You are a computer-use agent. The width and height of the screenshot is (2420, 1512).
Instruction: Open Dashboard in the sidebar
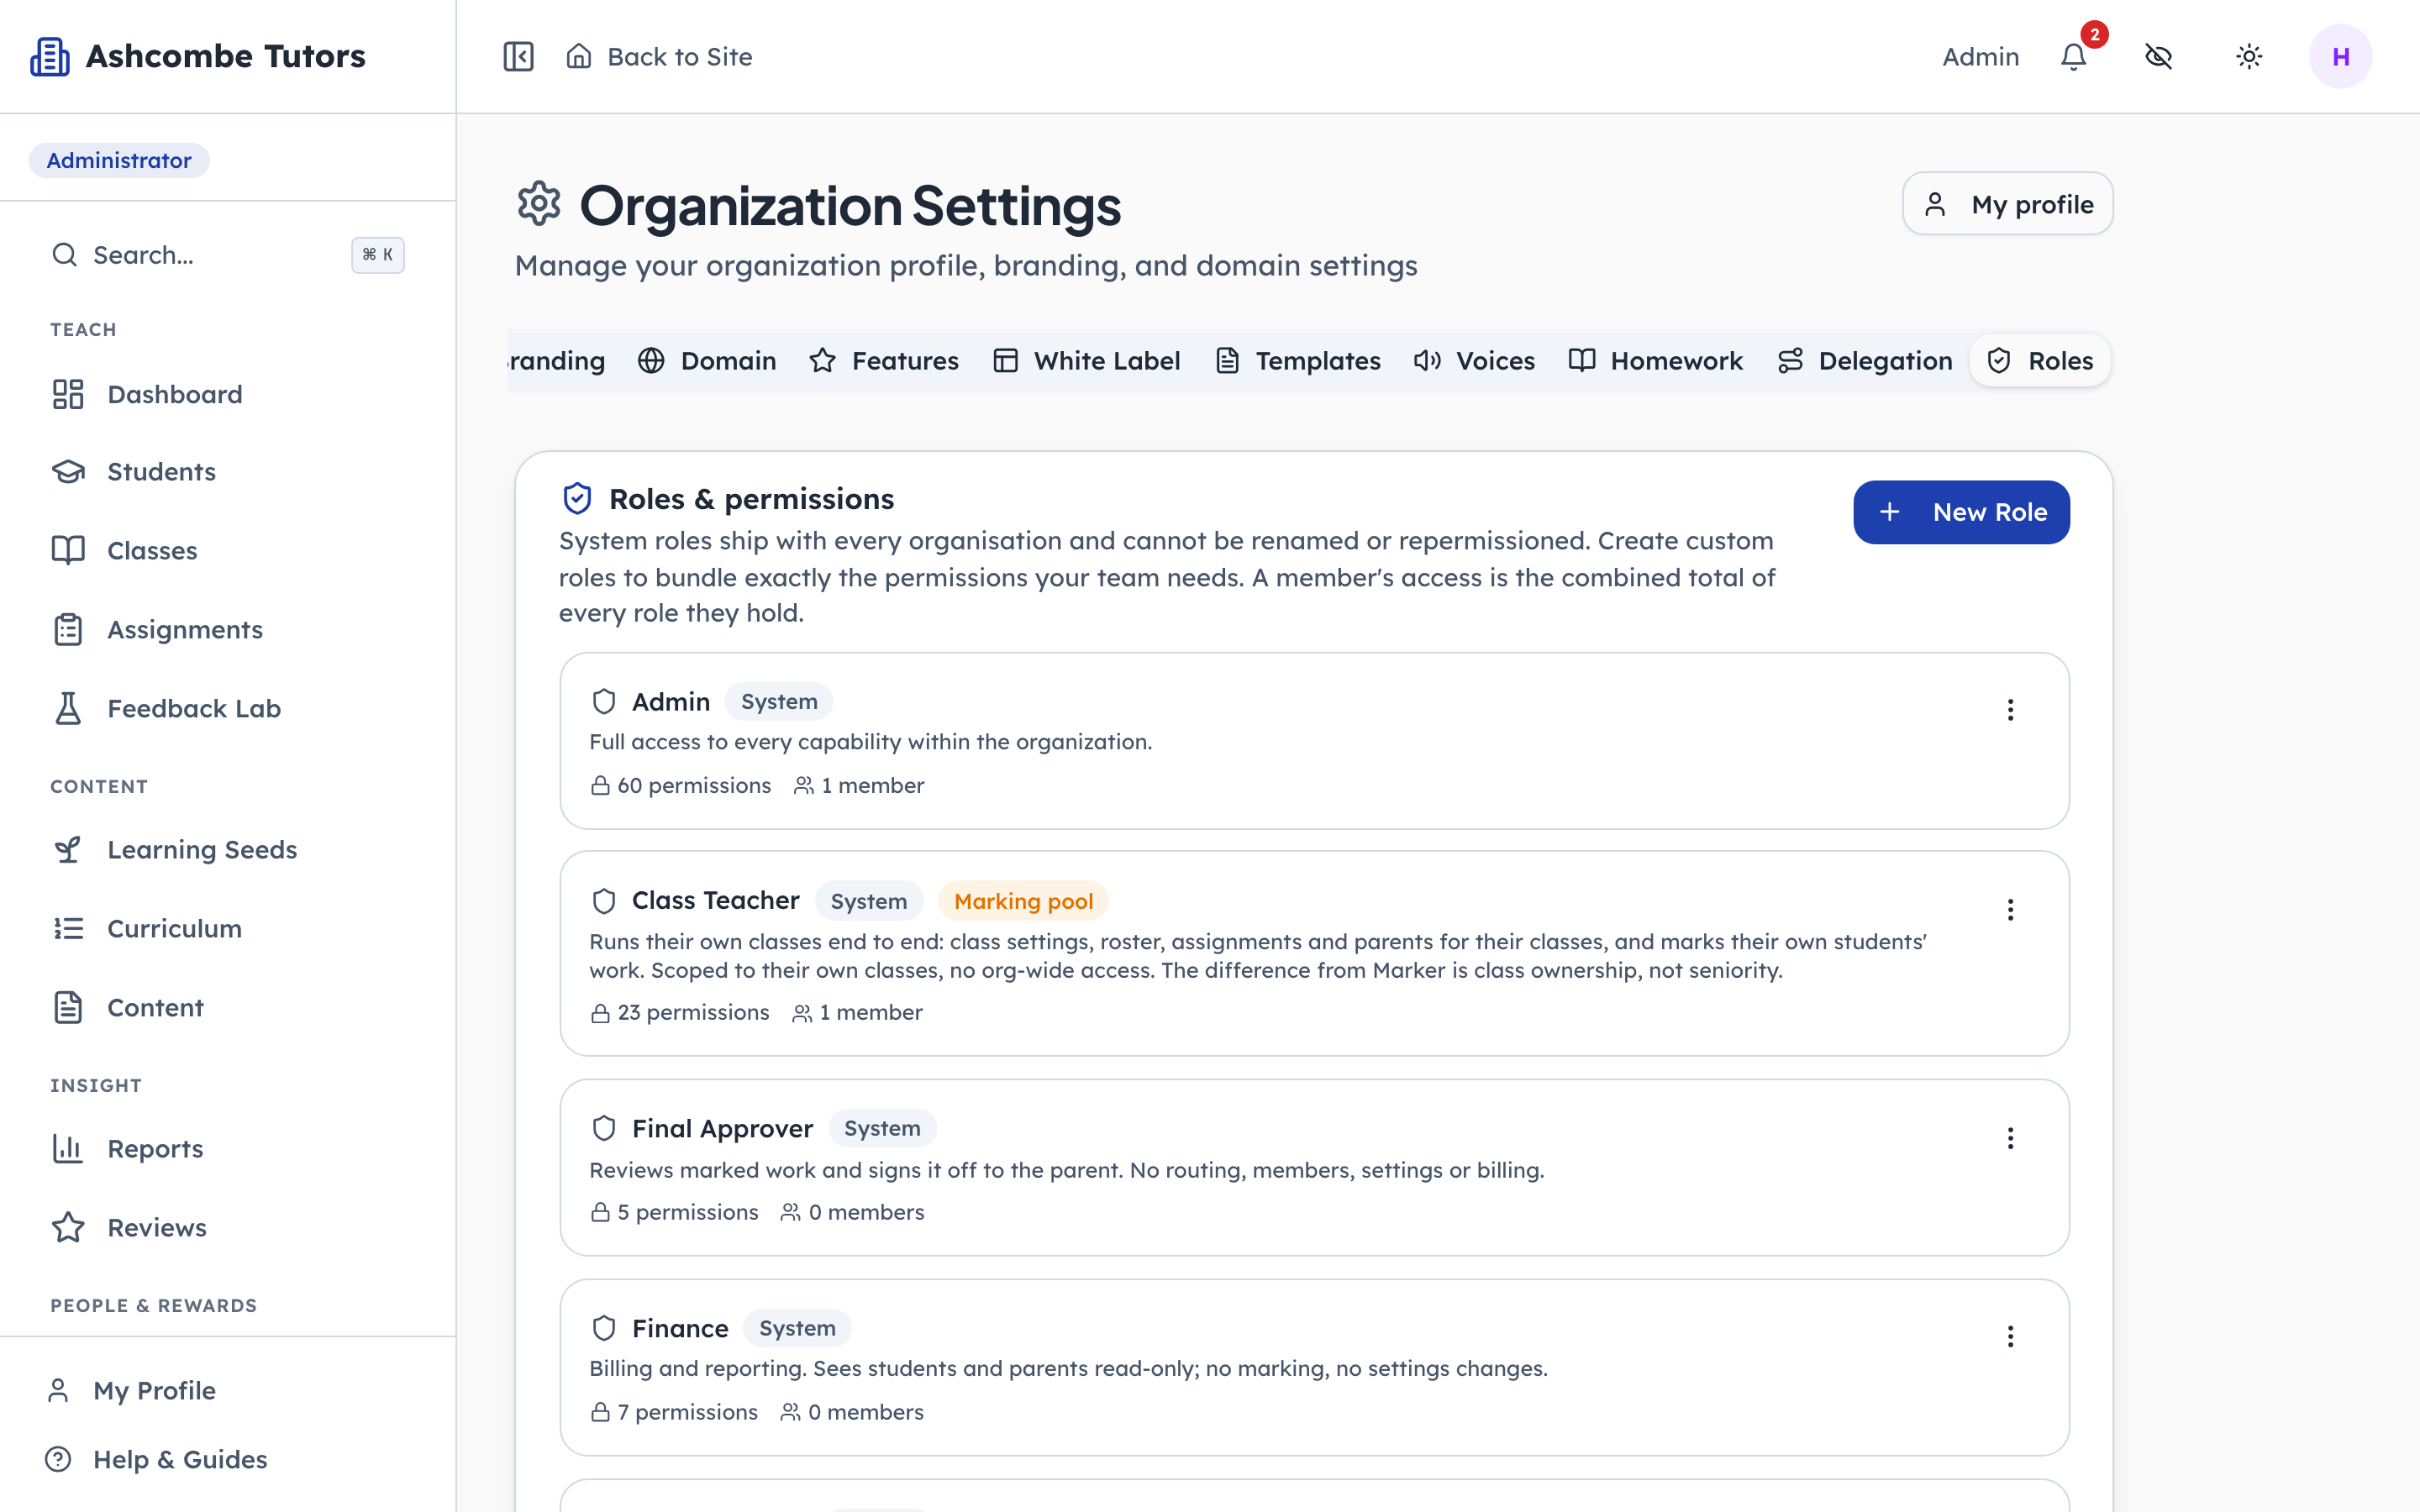click(x=228, y=394)
